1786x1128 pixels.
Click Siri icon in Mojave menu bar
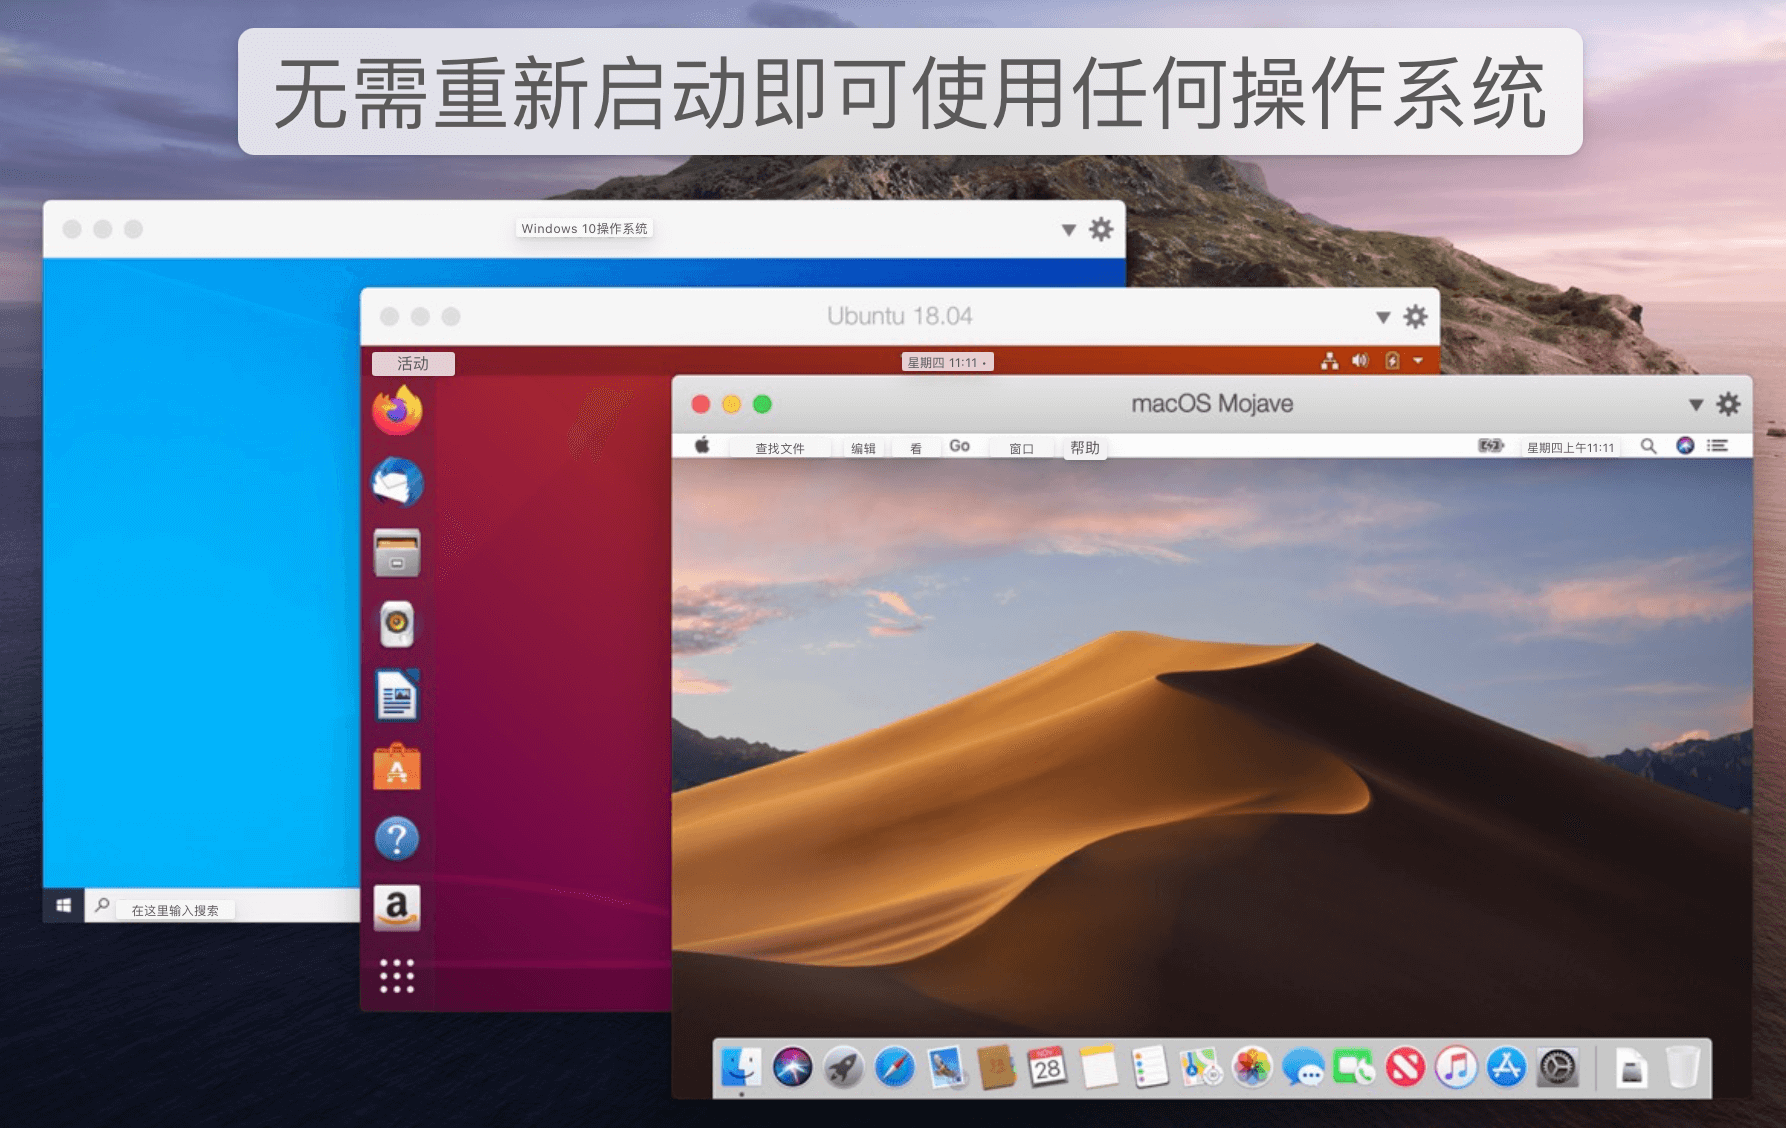1685,446
